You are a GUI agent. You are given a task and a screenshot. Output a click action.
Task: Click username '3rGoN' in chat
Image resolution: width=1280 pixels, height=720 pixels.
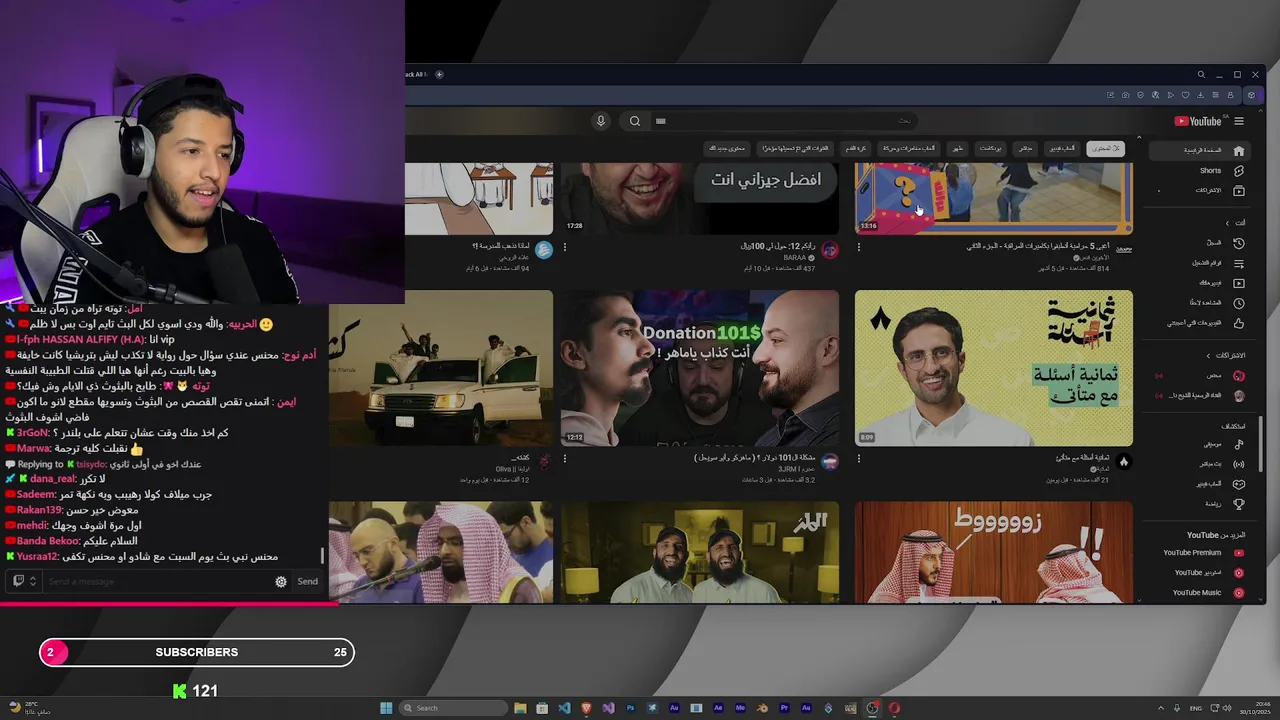point(33,433)
